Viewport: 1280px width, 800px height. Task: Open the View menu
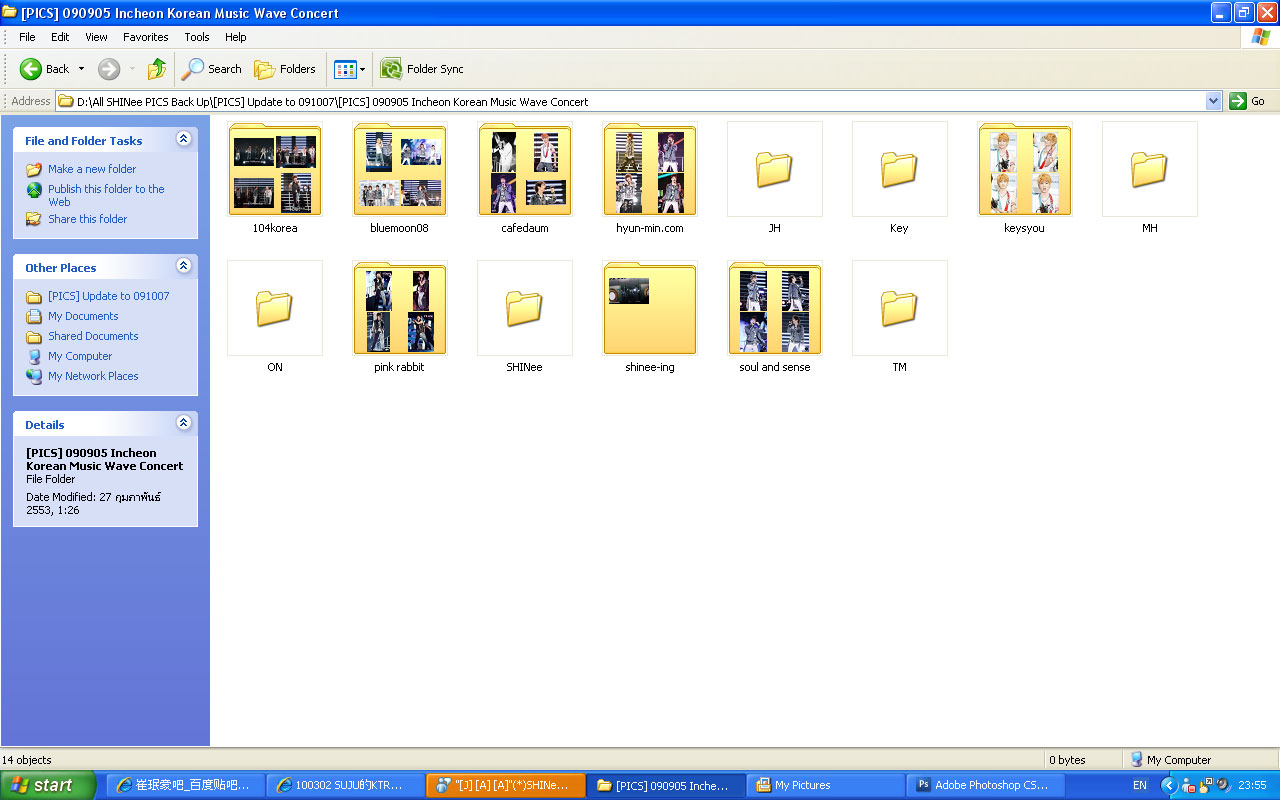96,37
